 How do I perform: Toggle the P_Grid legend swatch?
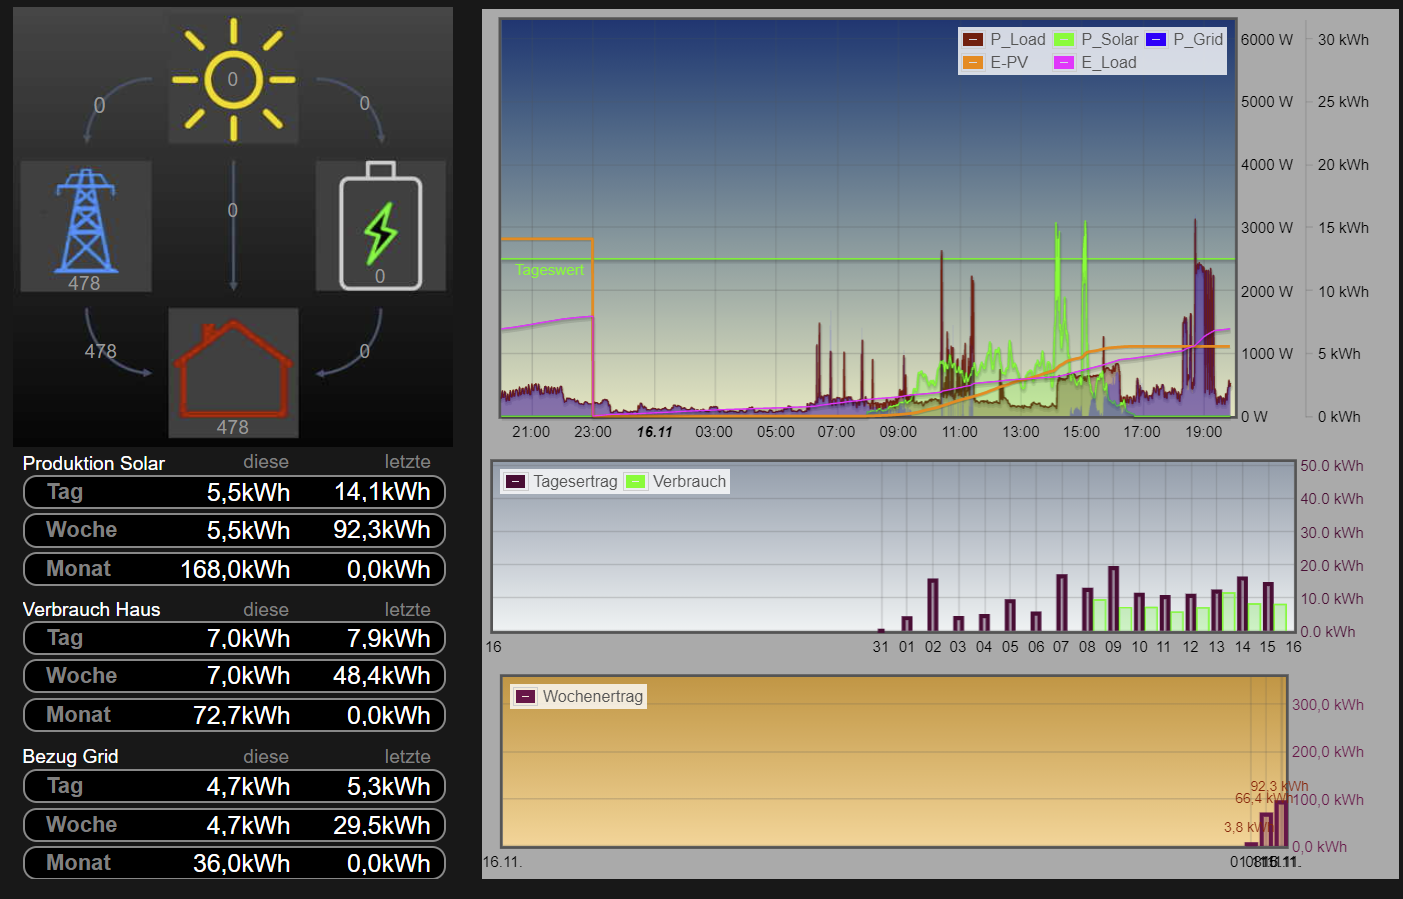[1156, 39]
